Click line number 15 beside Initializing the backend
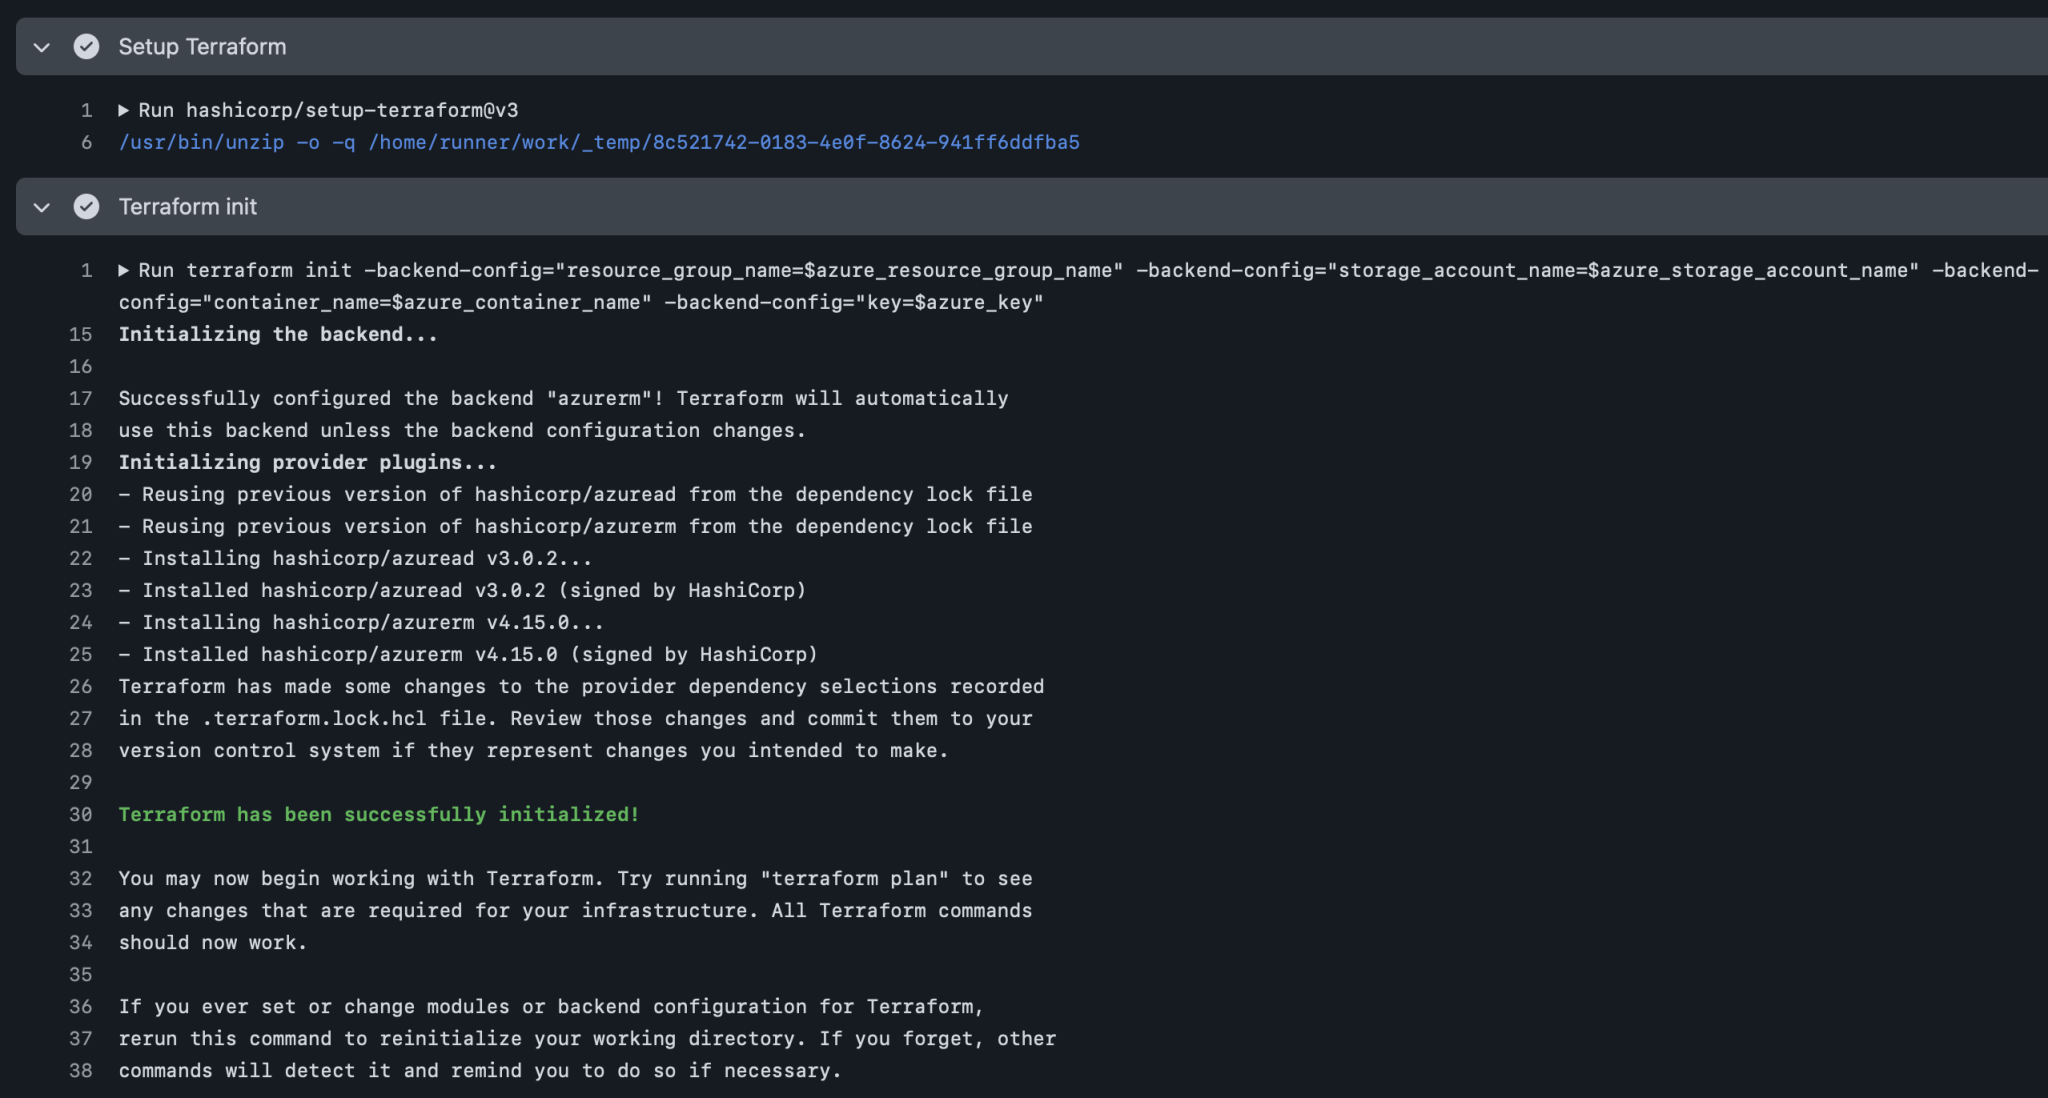The height and width of the screenshot is (1098, 2048). pyautogui.click(x=80, y=334)
